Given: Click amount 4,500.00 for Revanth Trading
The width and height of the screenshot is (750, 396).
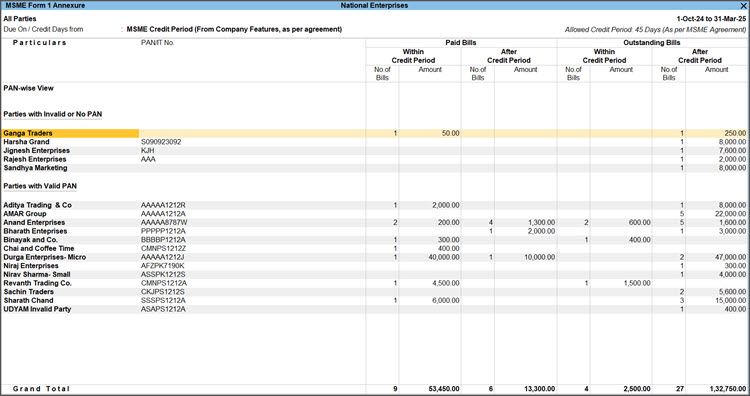Looking at the screenshot, I should pos(446,283).
